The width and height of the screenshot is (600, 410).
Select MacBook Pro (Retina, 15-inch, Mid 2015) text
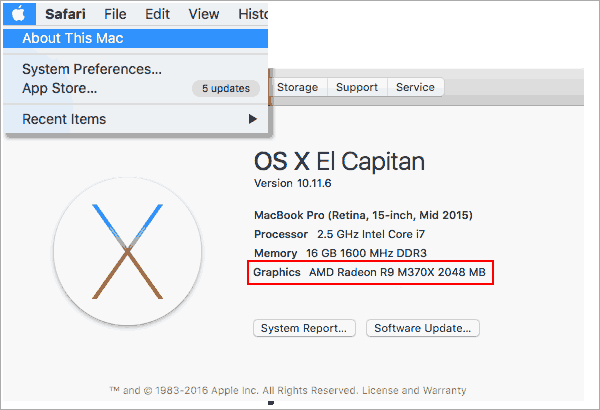(x=363, y=215)
